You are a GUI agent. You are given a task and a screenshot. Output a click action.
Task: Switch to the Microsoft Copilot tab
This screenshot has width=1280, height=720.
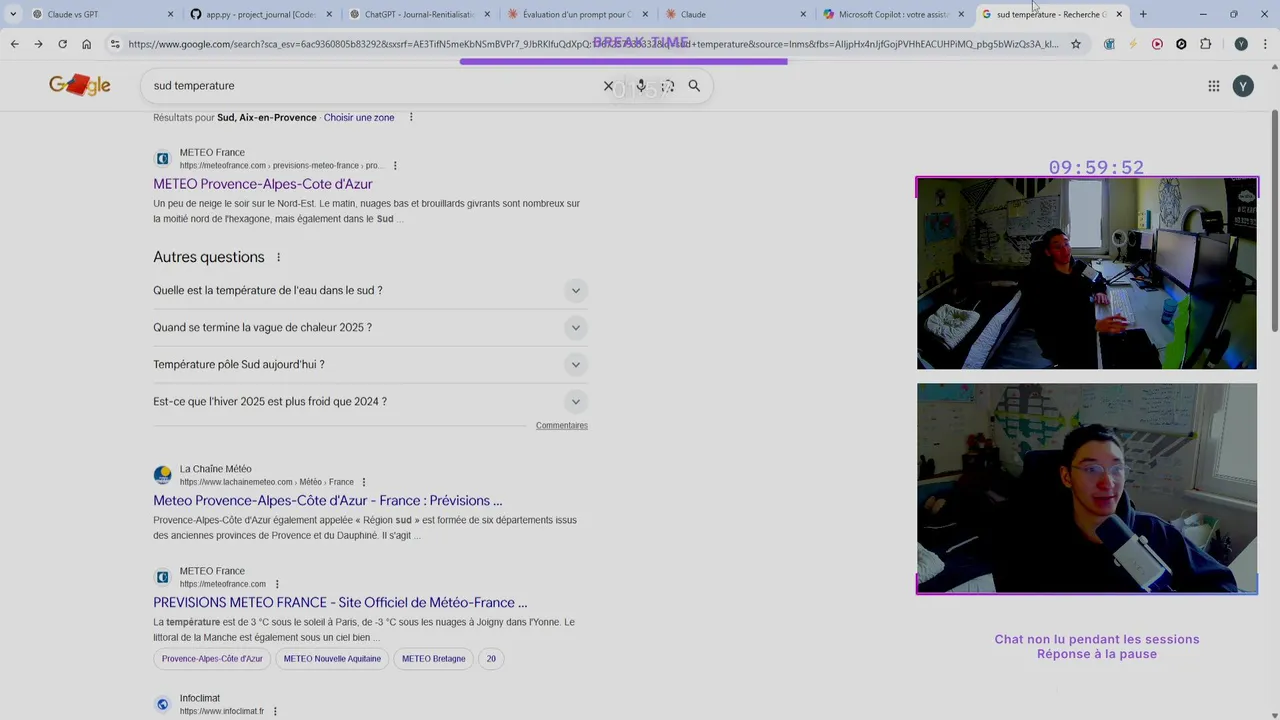[892, 14]
